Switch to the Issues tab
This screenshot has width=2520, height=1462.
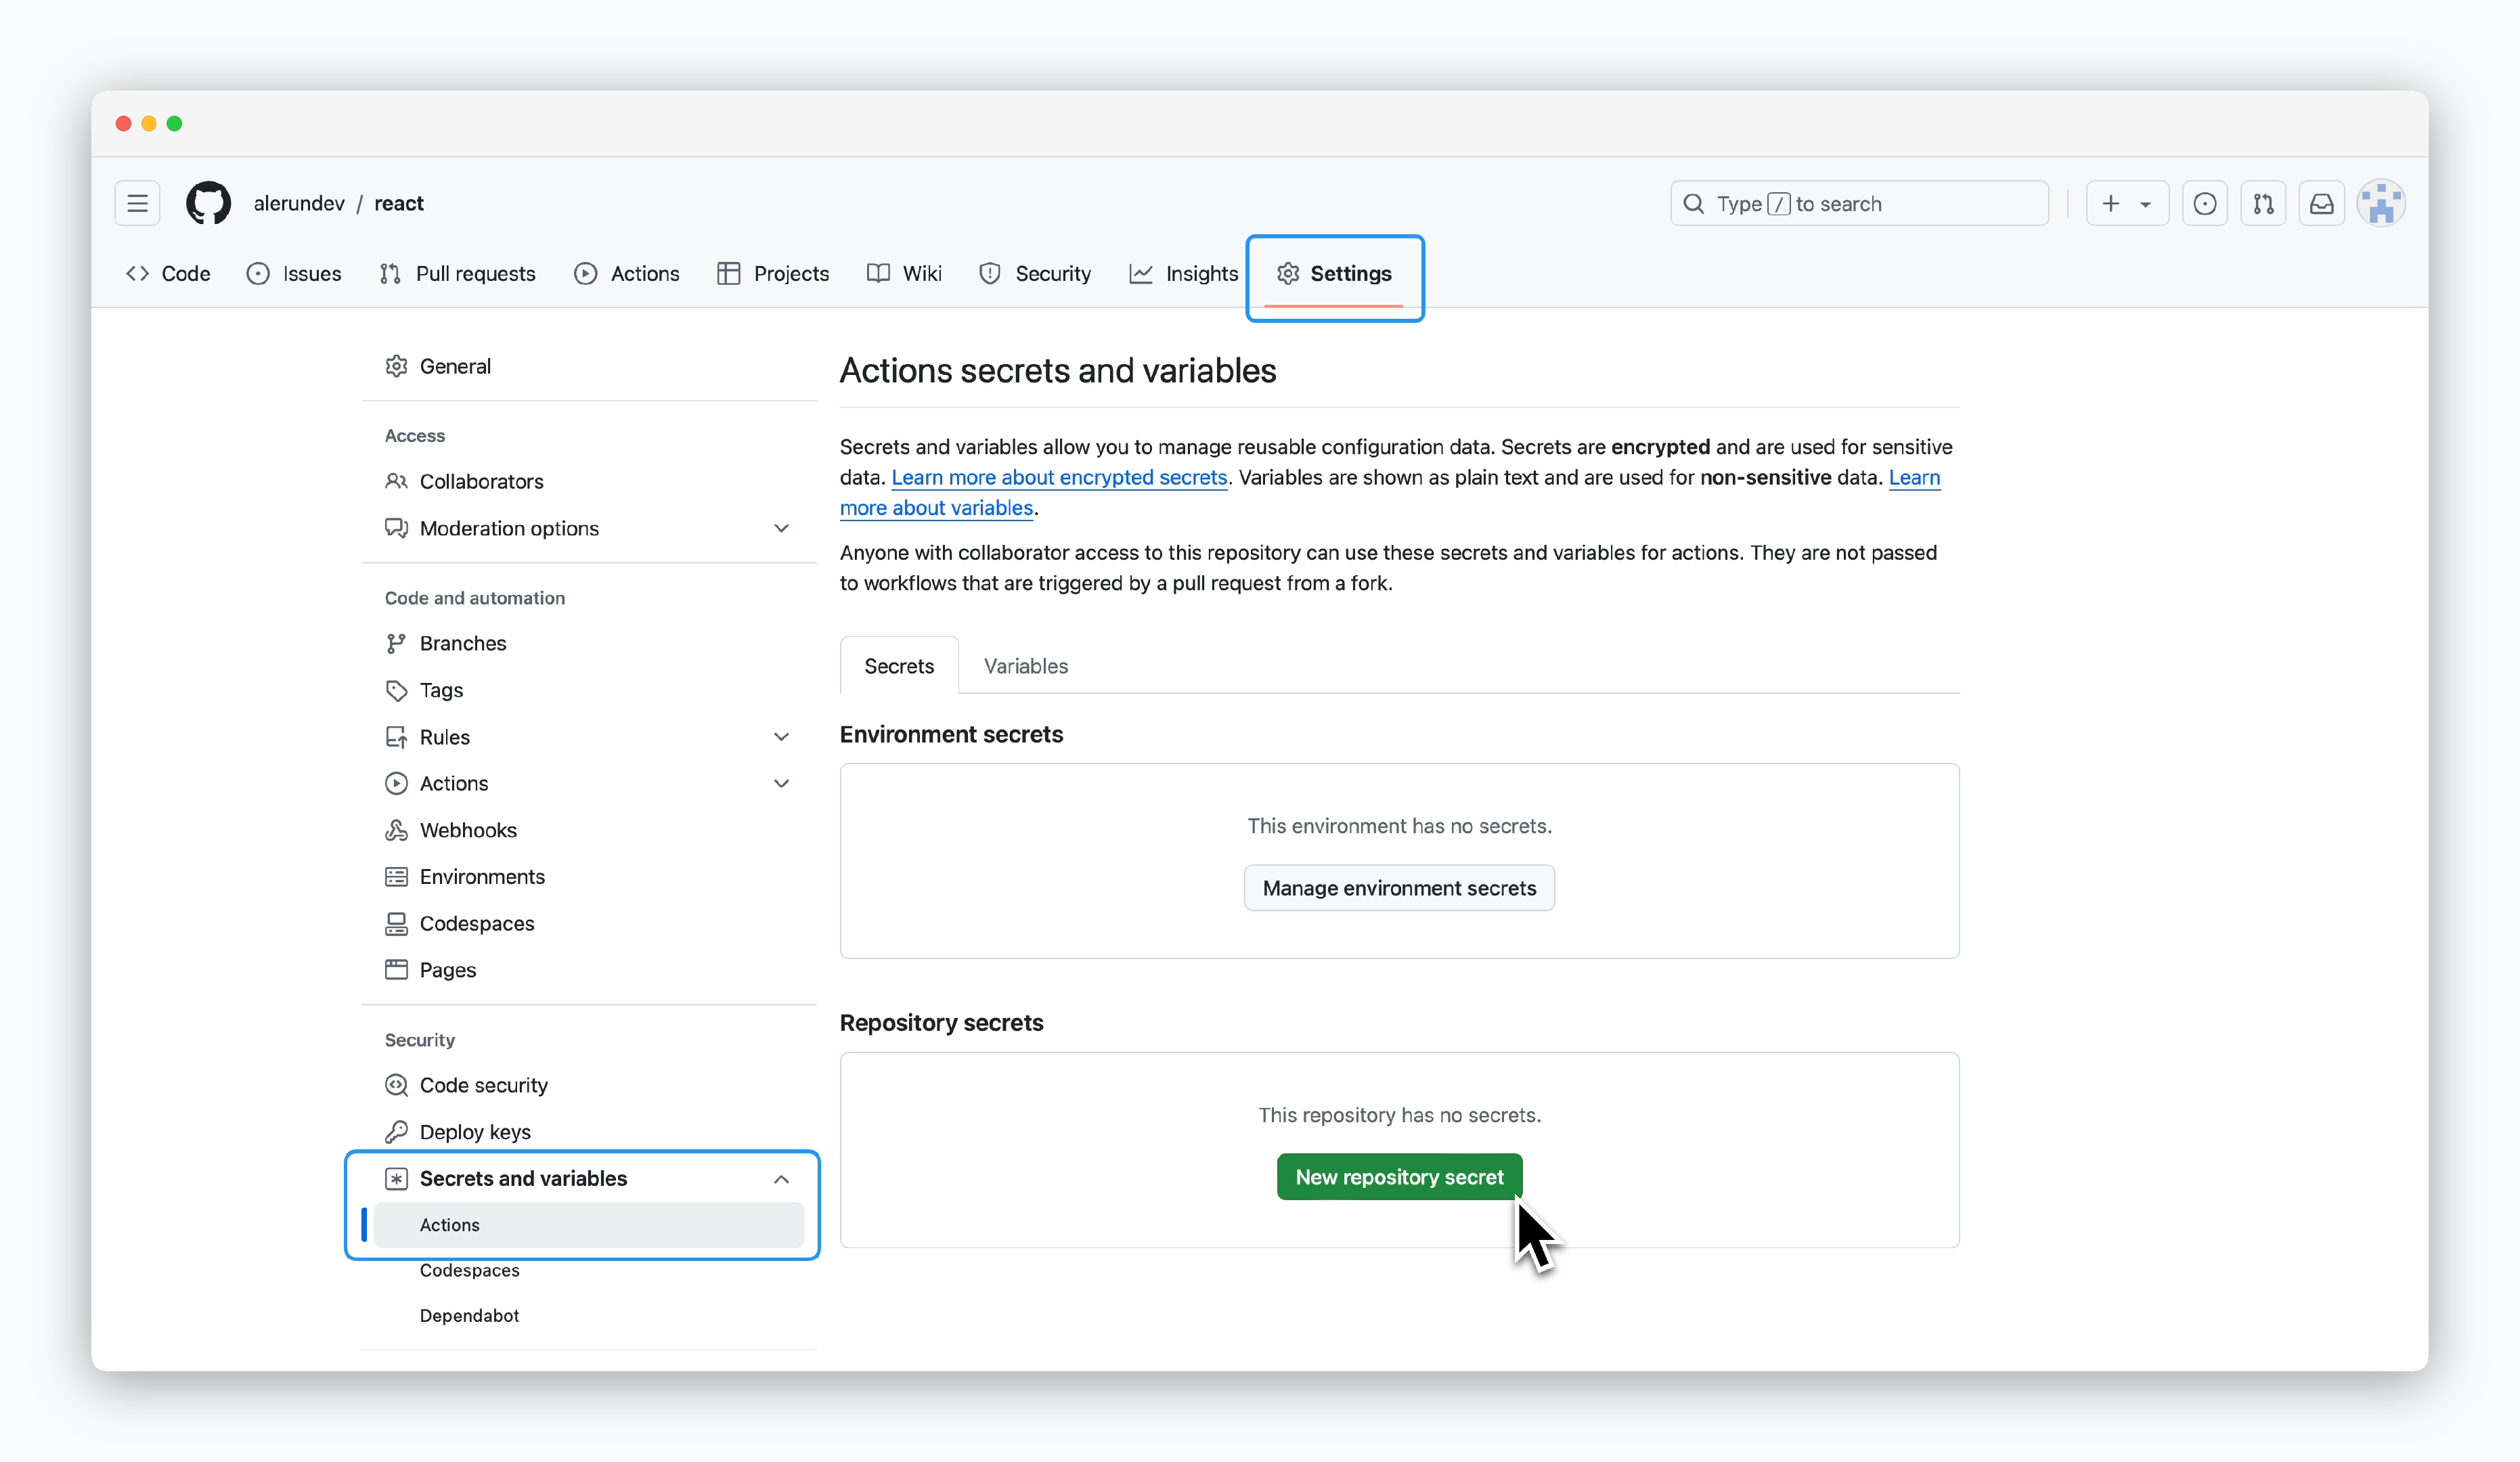[294, 273]
